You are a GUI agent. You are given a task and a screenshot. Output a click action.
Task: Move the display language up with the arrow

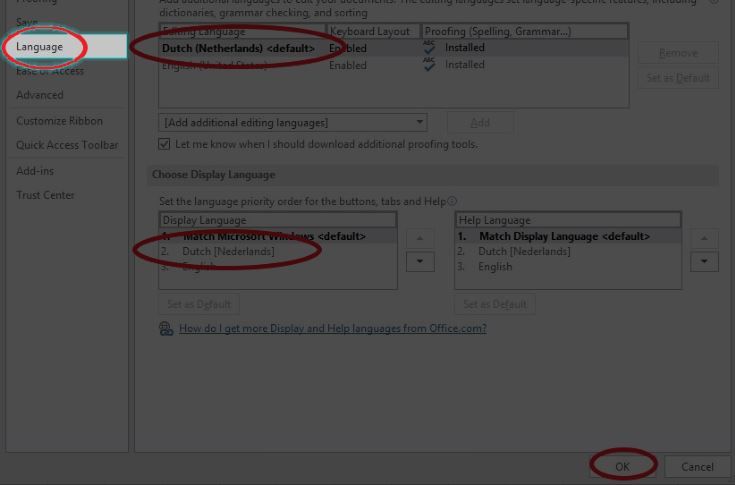pos(420,238)
